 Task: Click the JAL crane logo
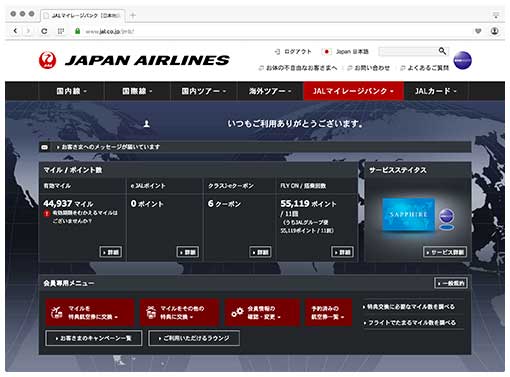[47, 60]
